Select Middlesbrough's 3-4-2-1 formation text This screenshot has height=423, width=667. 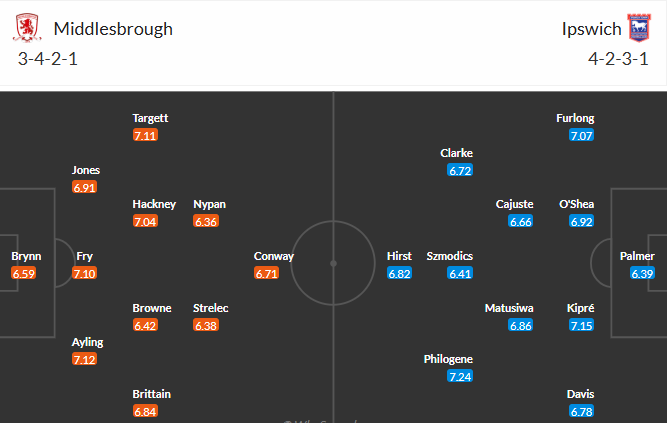click(x=48, y=58)
